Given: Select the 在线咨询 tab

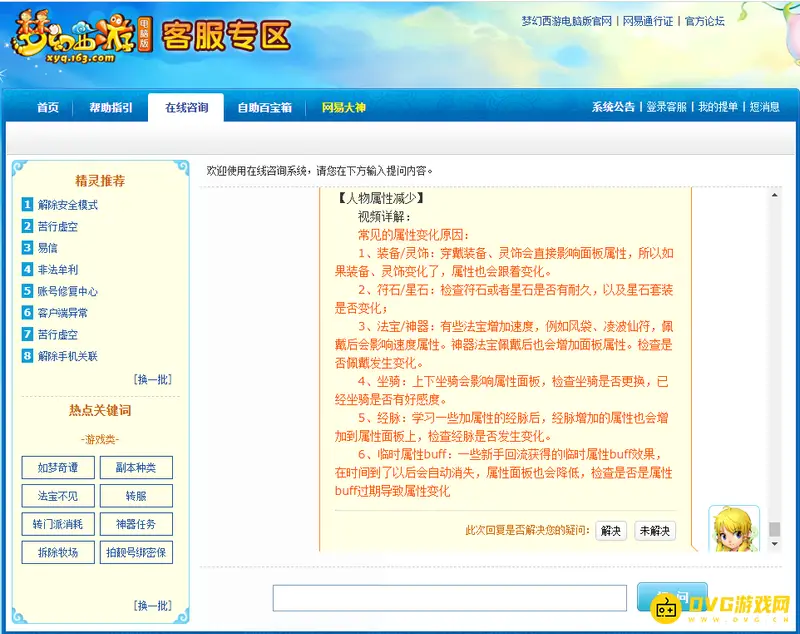Looking at the screenshot, I should coord(186,108).
